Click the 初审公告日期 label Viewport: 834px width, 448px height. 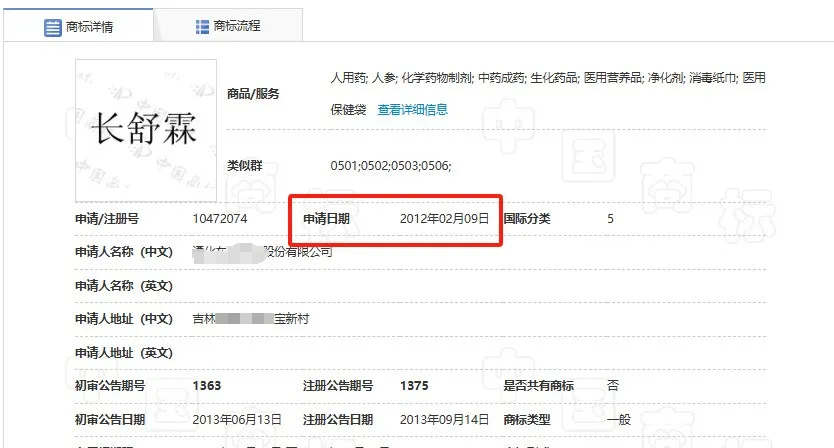tap(110, 420)
